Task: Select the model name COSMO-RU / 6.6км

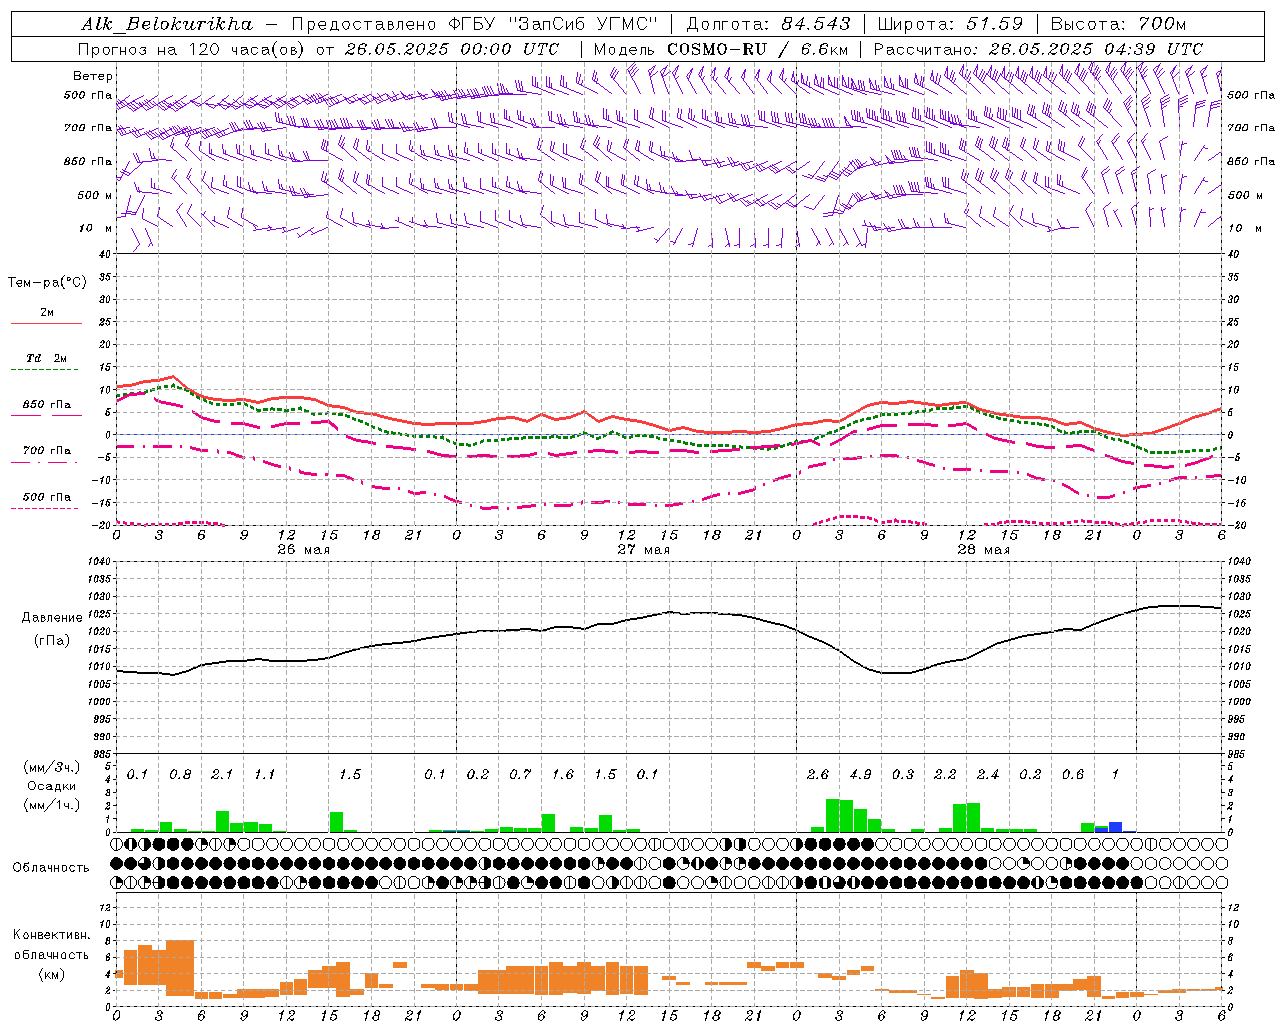Action: point(758,49)
